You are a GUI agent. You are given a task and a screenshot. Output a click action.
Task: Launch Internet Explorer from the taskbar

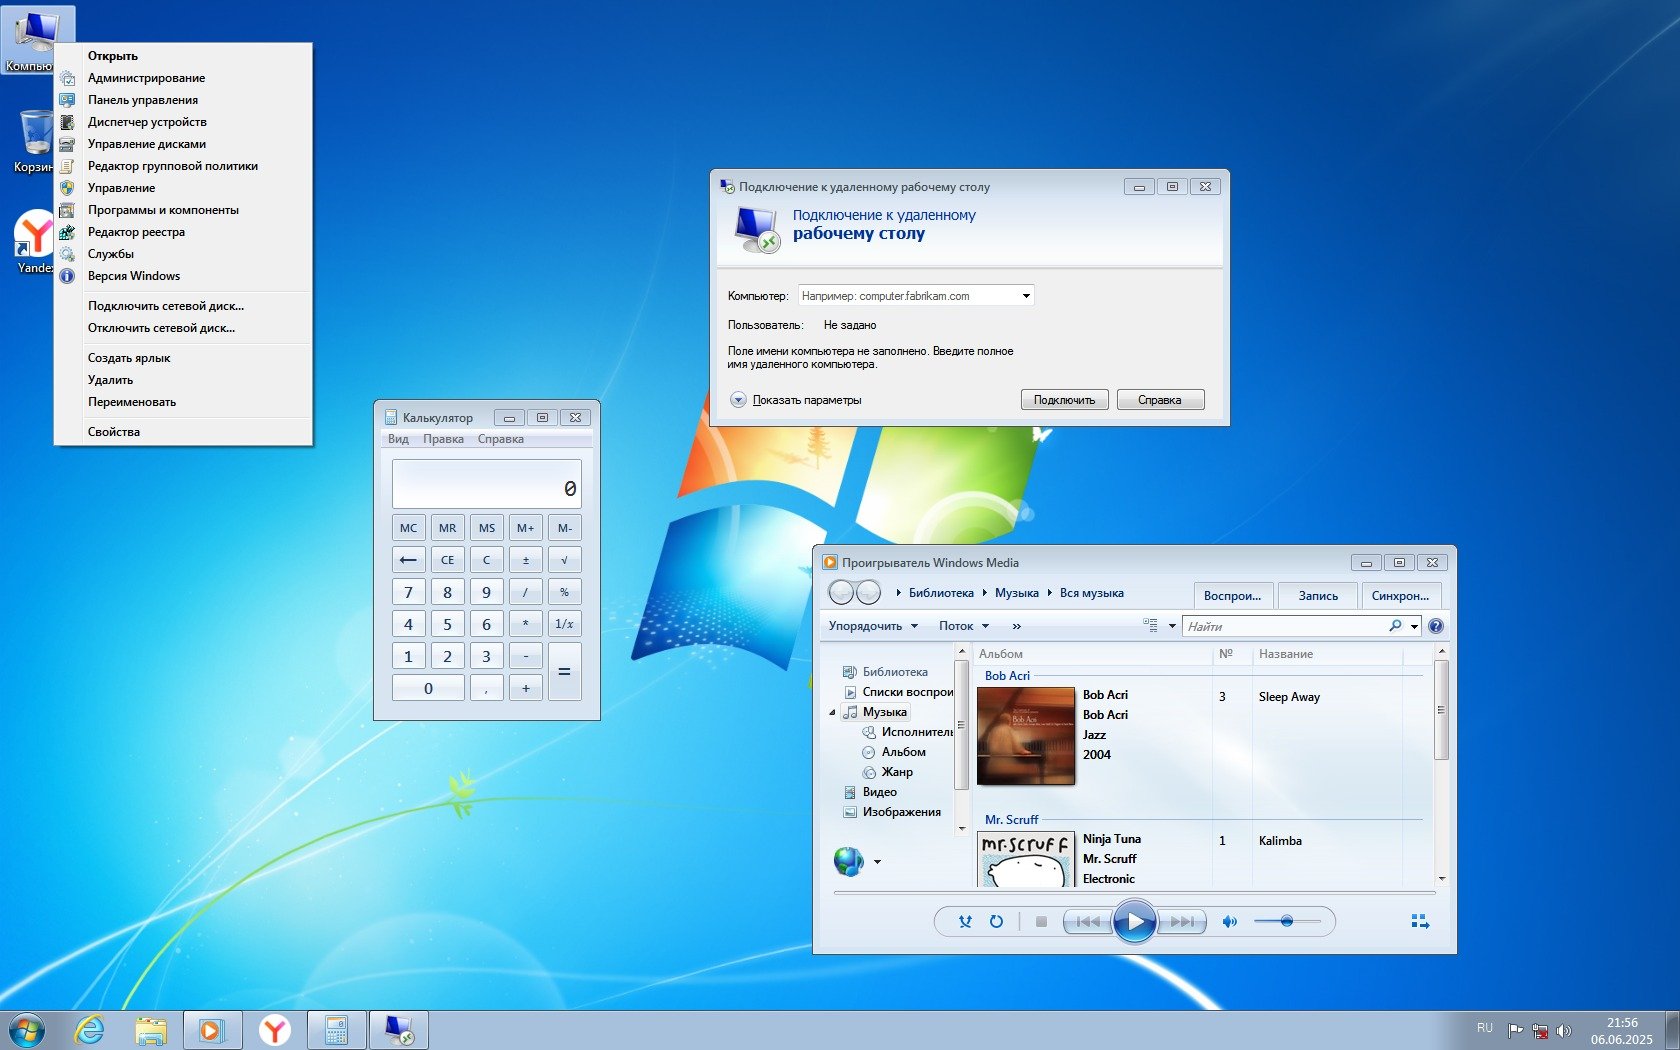click(90, 1030)
